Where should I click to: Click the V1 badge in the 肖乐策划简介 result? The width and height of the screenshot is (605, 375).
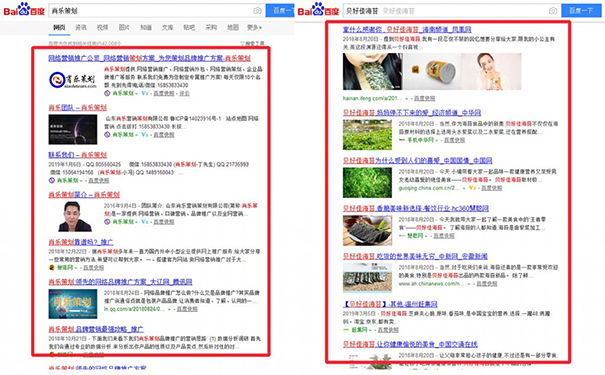tap(144, 222)
